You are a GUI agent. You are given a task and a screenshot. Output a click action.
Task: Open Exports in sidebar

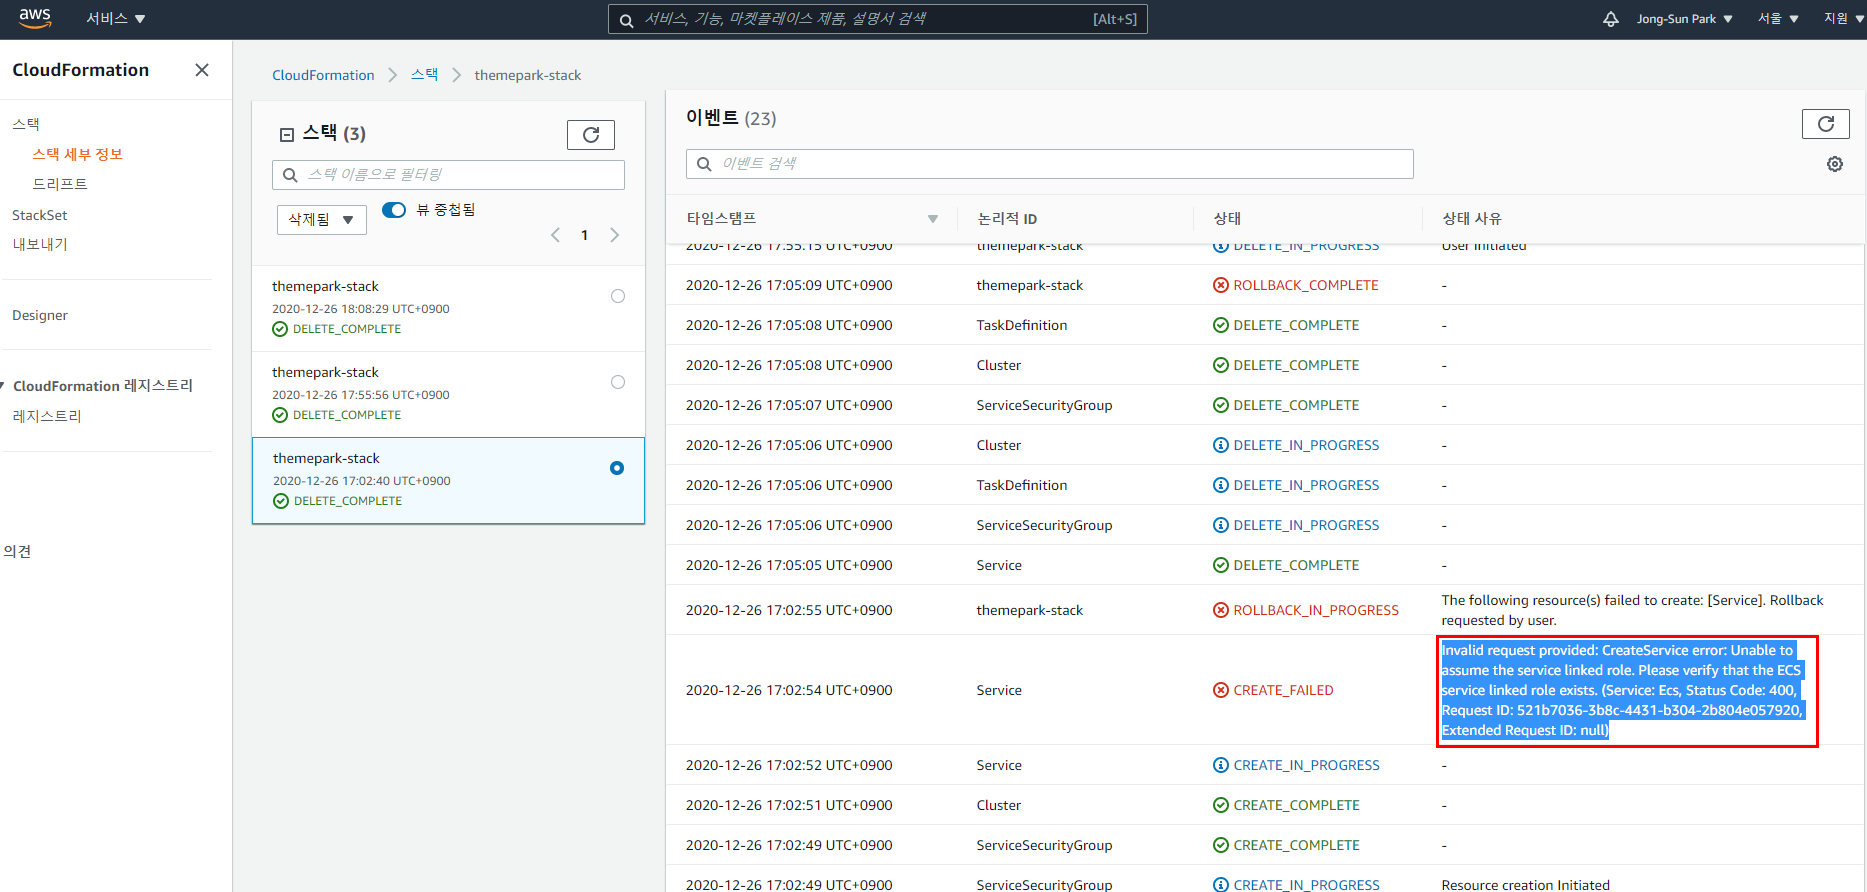[x=40, y=244]
